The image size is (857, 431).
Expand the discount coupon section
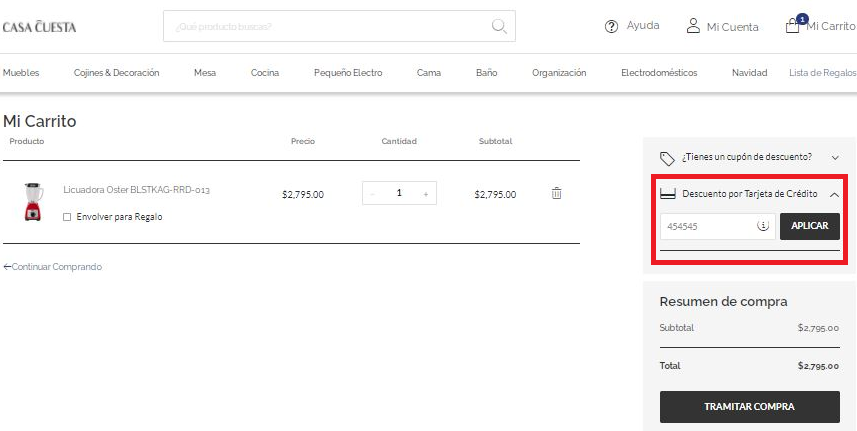[x=835, y=158]
